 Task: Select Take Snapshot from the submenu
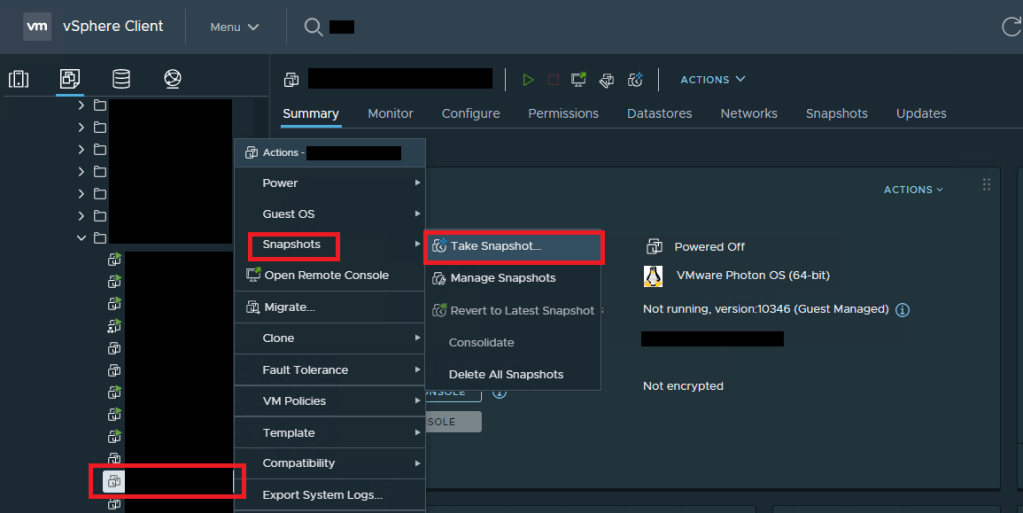coord(495,246)
